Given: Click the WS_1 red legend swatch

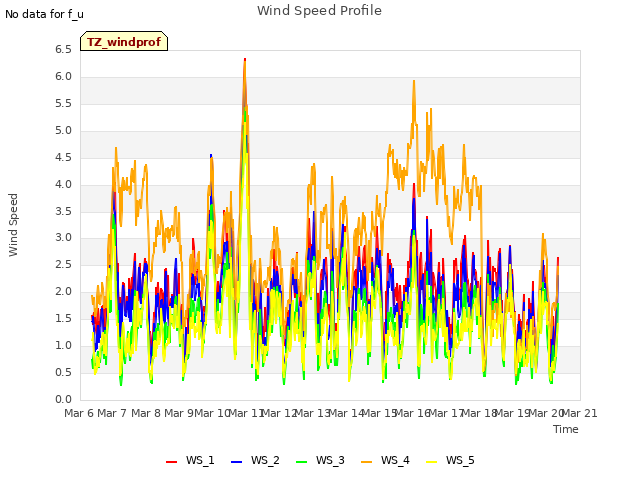Looking at the screenshot, I should (171, 462).
